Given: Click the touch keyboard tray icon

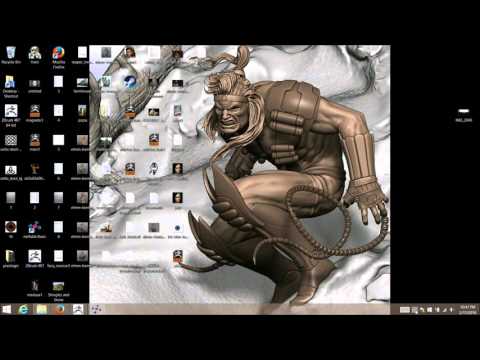Looking at the screenshot, I should pyautogui.click(x=405, y=310).
